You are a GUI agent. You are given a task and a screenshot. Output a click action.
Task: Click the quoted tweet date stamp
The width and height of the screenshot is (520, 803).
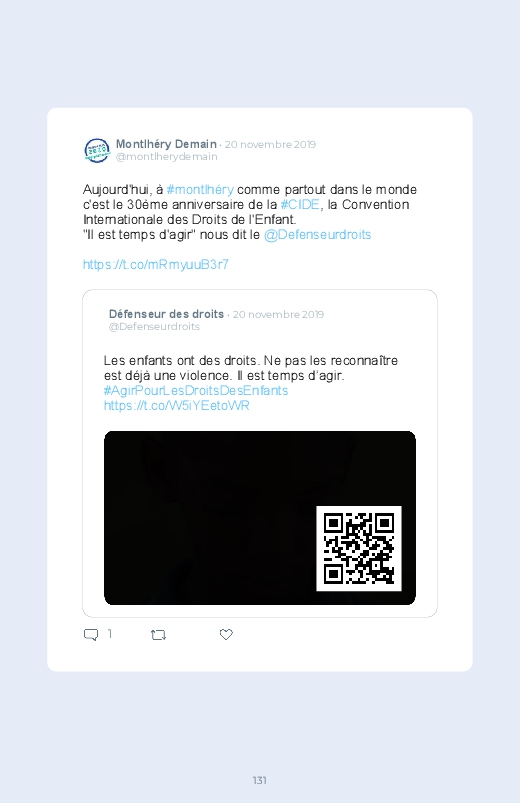coord(278,314)
